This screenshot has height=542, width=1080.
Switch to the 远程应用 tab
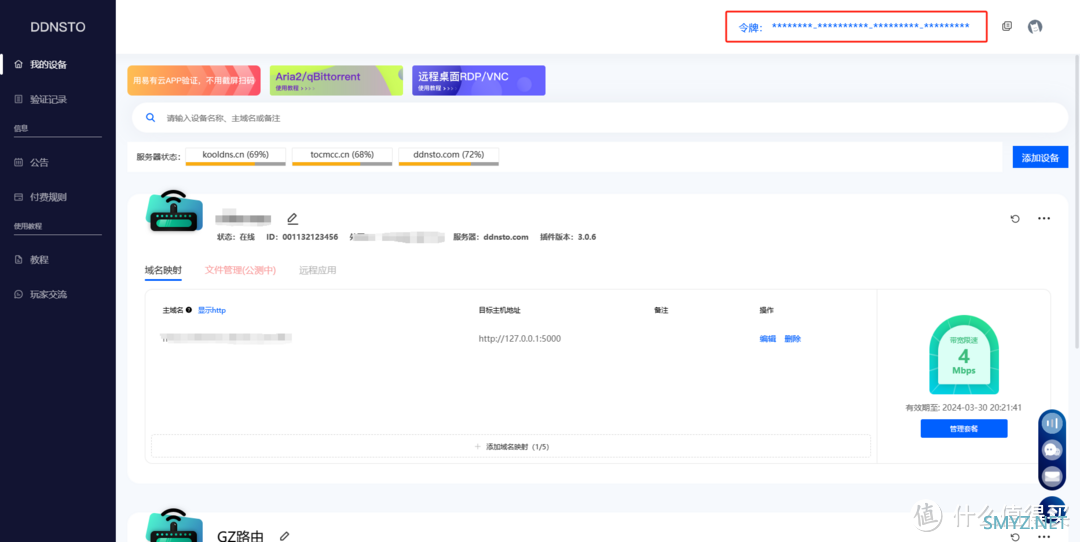click(x=318, y=270)
